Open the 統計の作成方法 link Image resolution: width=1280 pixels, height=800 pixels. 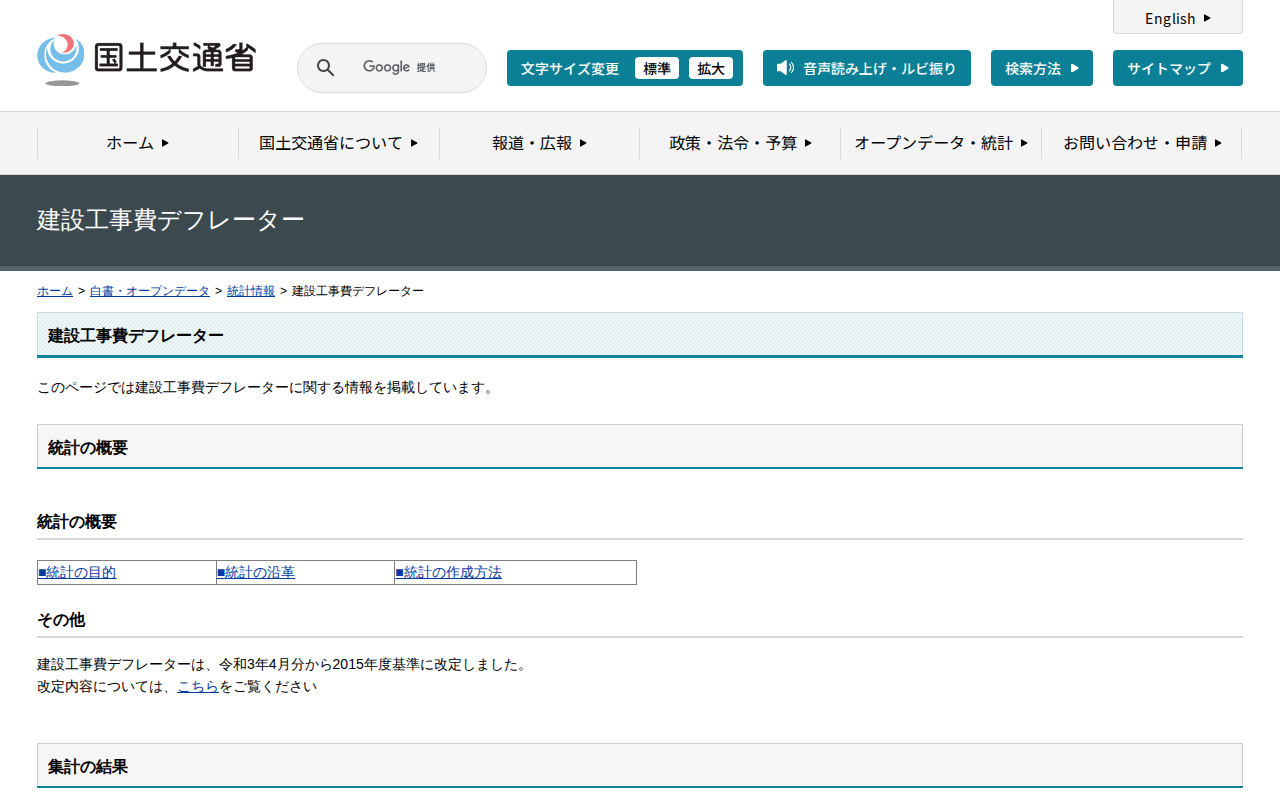click(x=449, y=573)
